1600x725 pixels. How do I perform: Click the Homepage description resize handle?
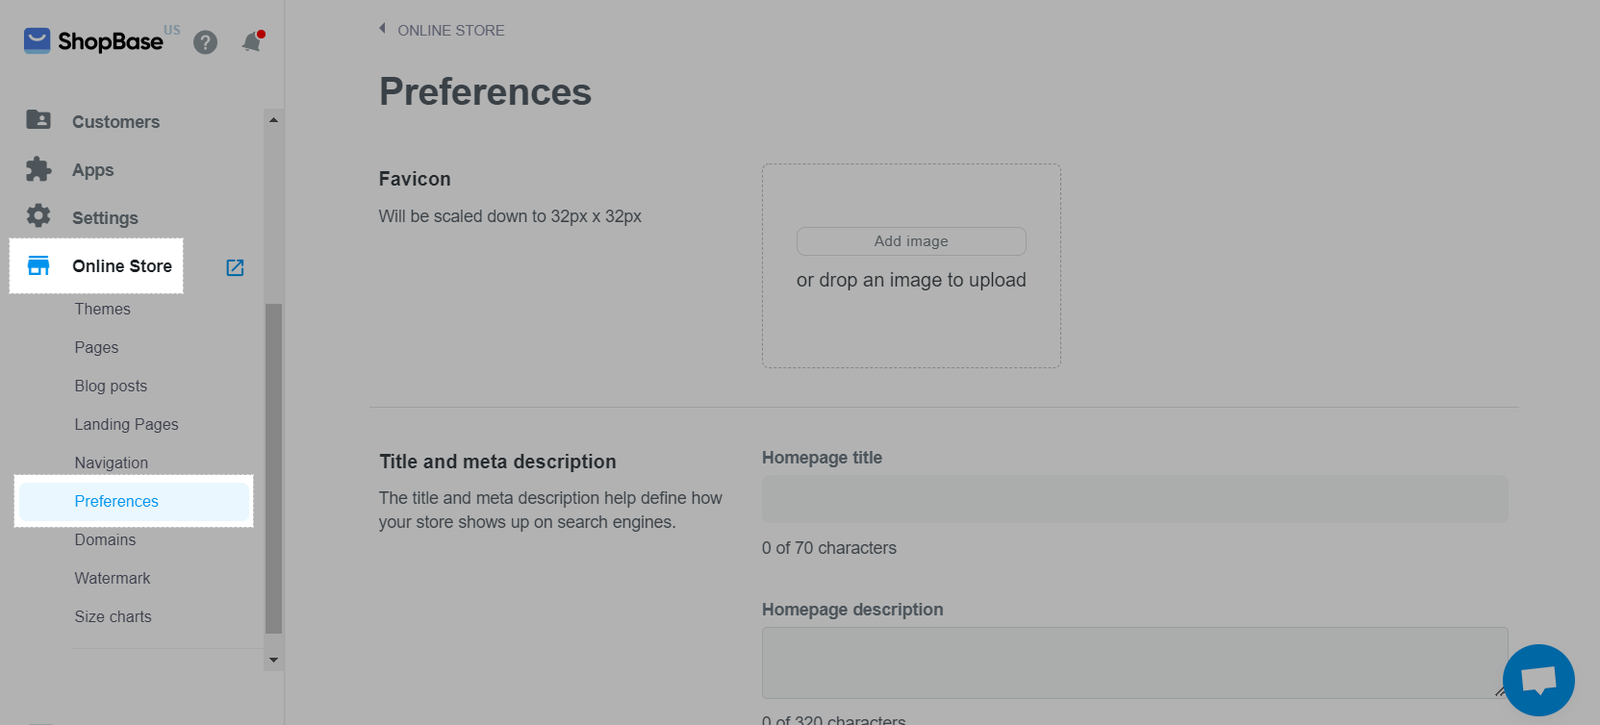tap(1500, 691)
